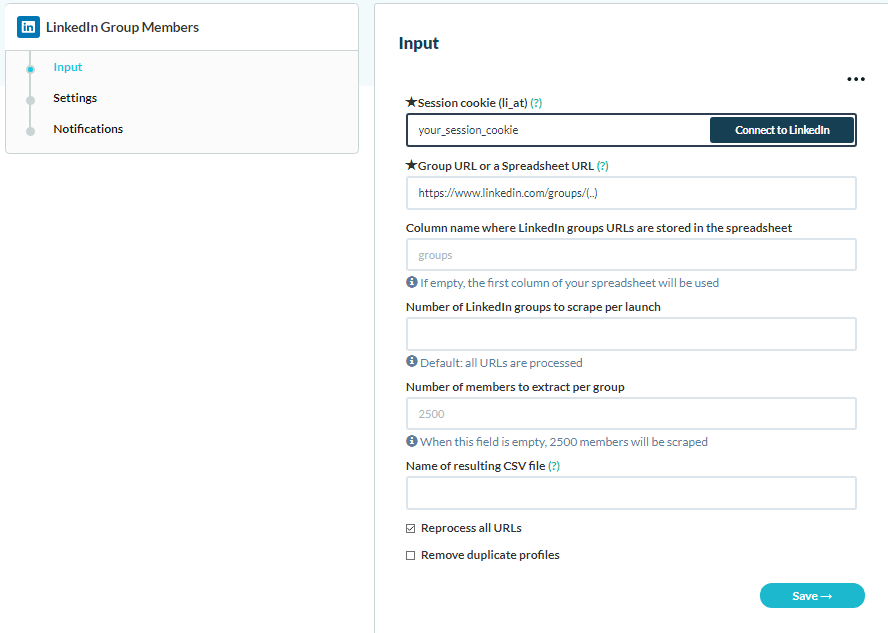Open the Notifications step
The height and width of the screenshot is (633, 888).
[88, 129]
